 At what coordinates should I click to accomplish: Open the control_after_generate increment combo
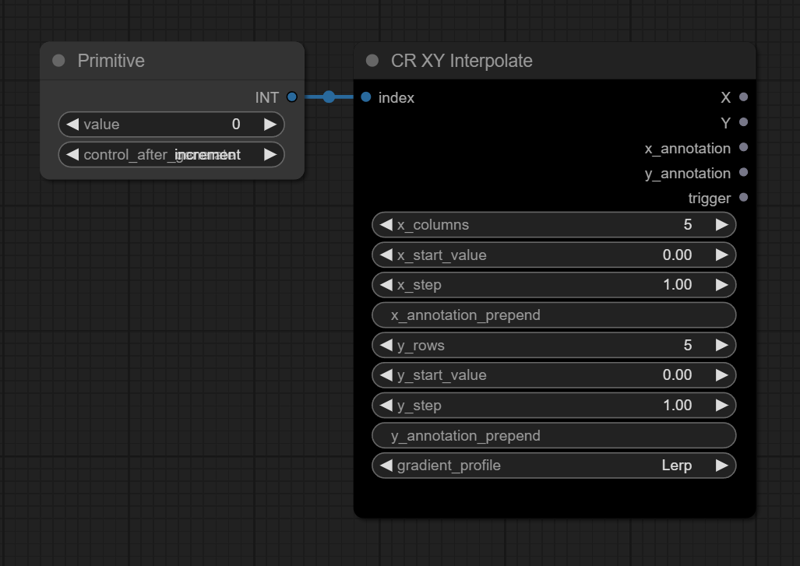[171, 154]
